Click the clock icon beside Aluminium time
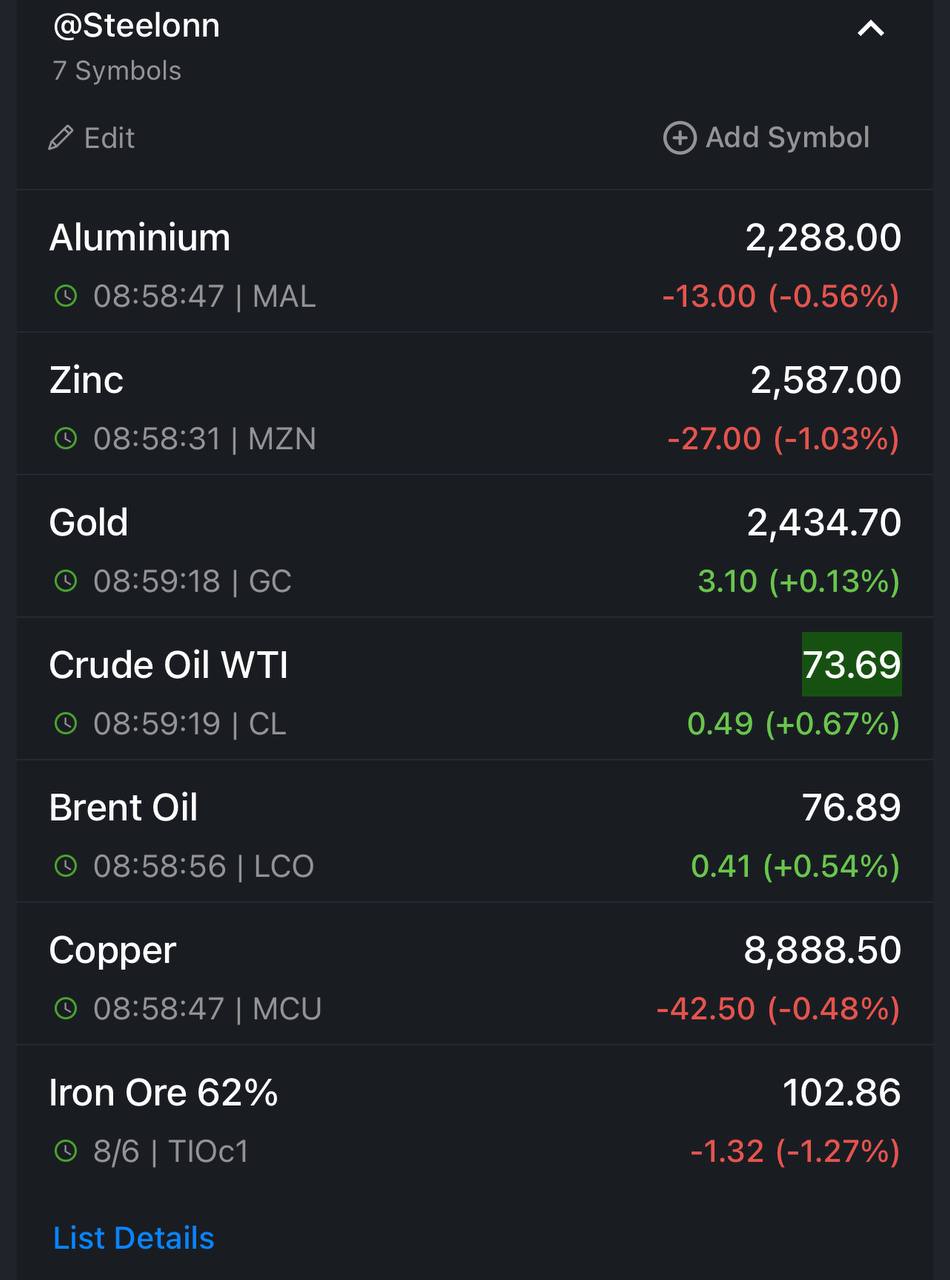 click(x=65, y=296)
